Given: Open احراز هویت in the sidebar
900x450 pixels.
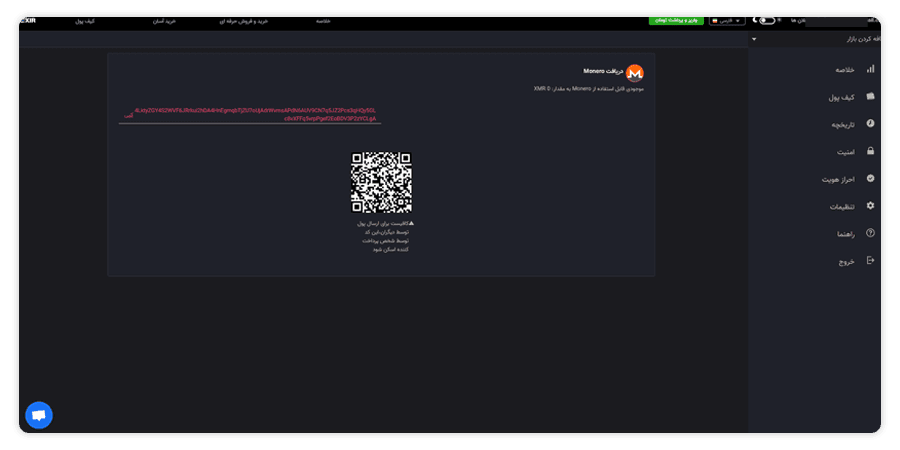Looking at the screenshot, I should pyautogui.click(x=839, y=180).
